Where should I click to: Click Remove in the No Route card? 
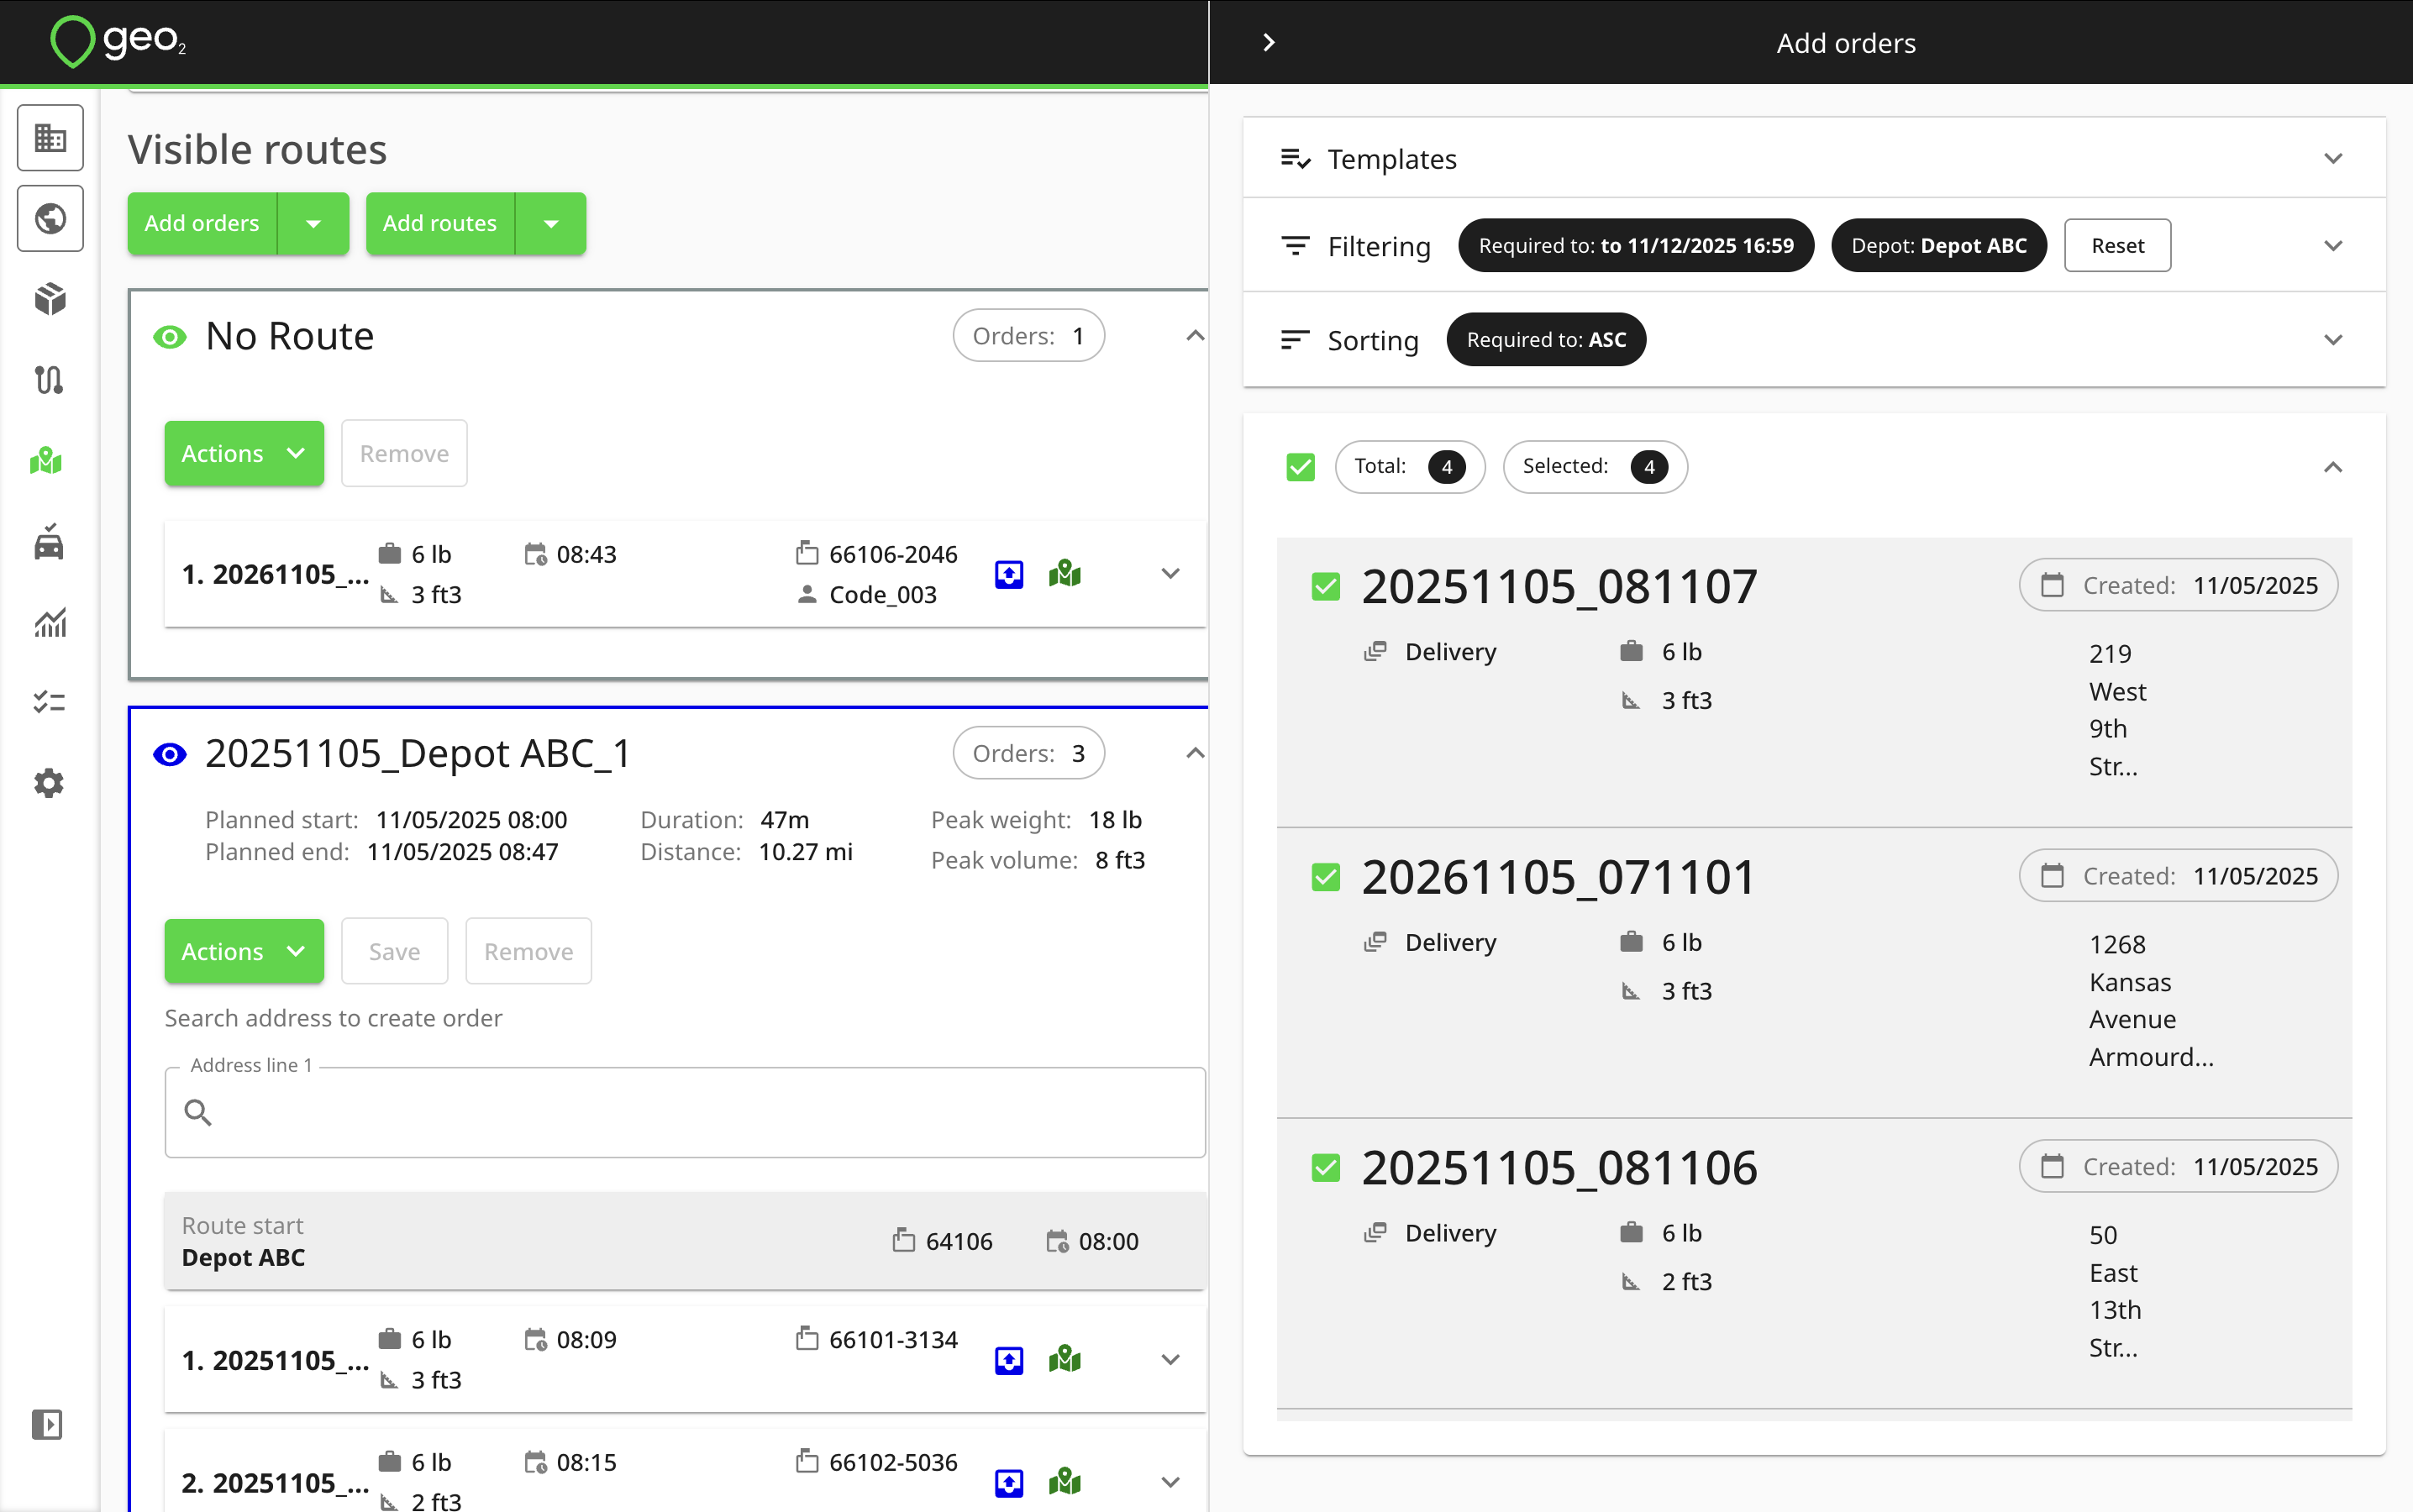[404, 454]
